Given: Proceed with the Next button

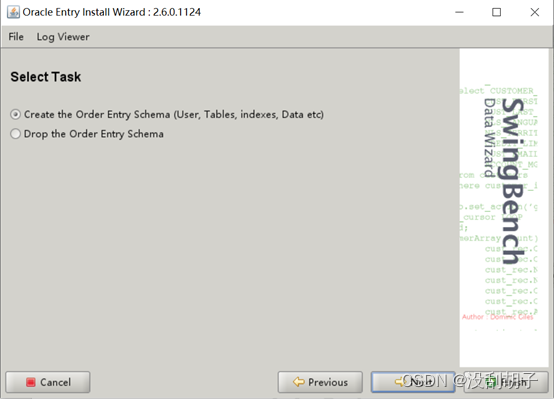Looking at the screenshot, I should [x=413, y=382].
